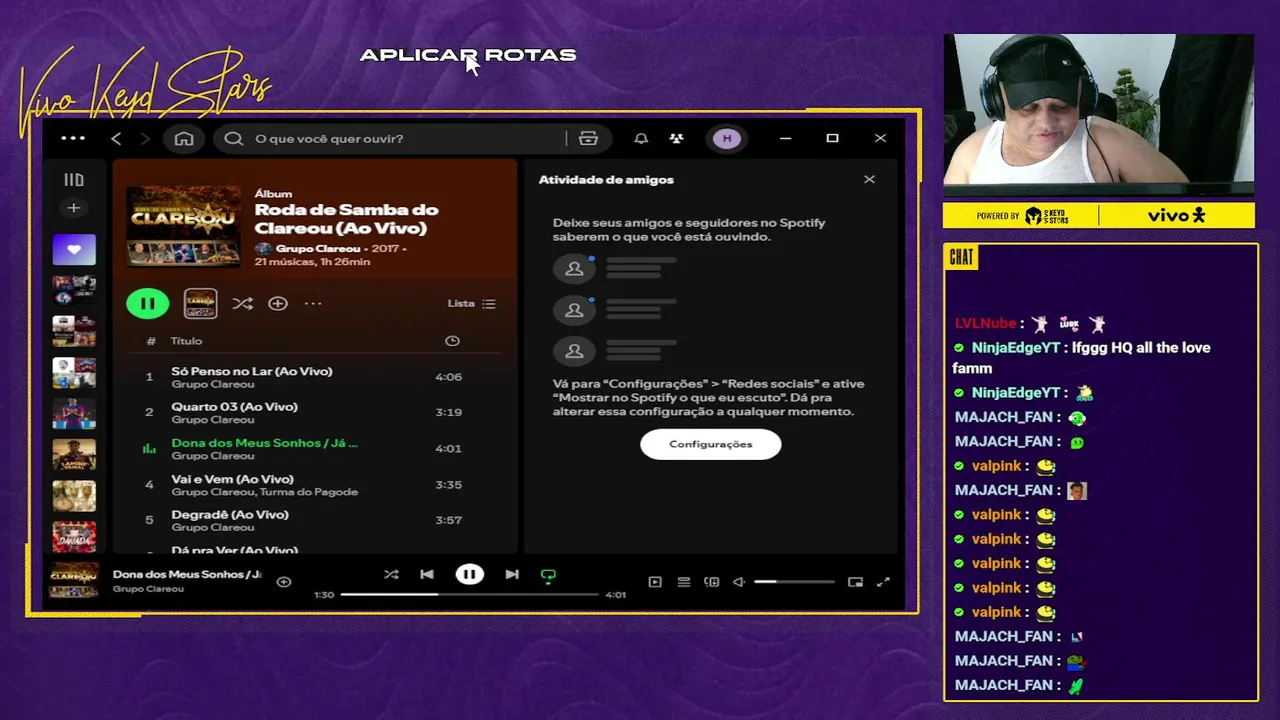
Task: Click the 'Configurações' button
Action: coord(711,444)
